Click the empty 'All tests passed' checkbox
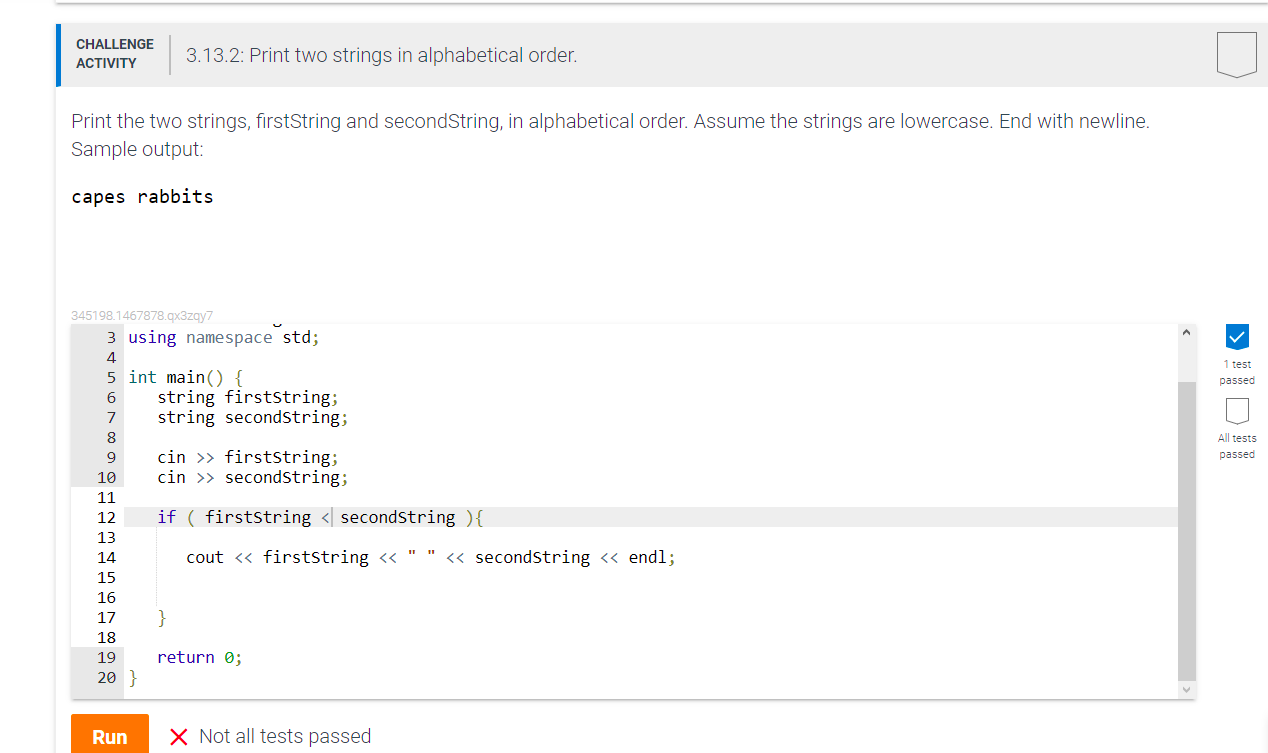Screen dimensions: 1268x753 [1236, 410]
